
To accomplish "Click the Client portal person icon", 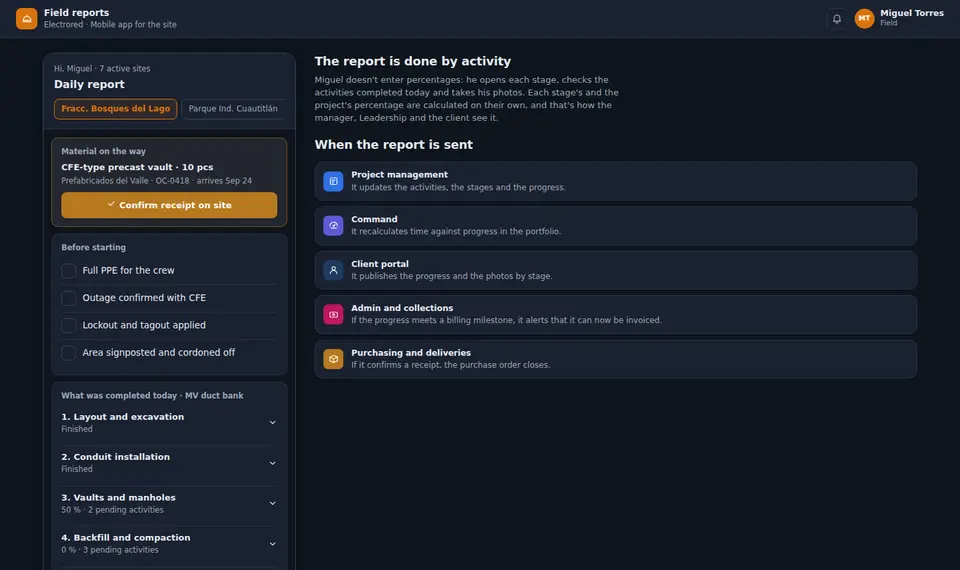I will coord(333,270).
